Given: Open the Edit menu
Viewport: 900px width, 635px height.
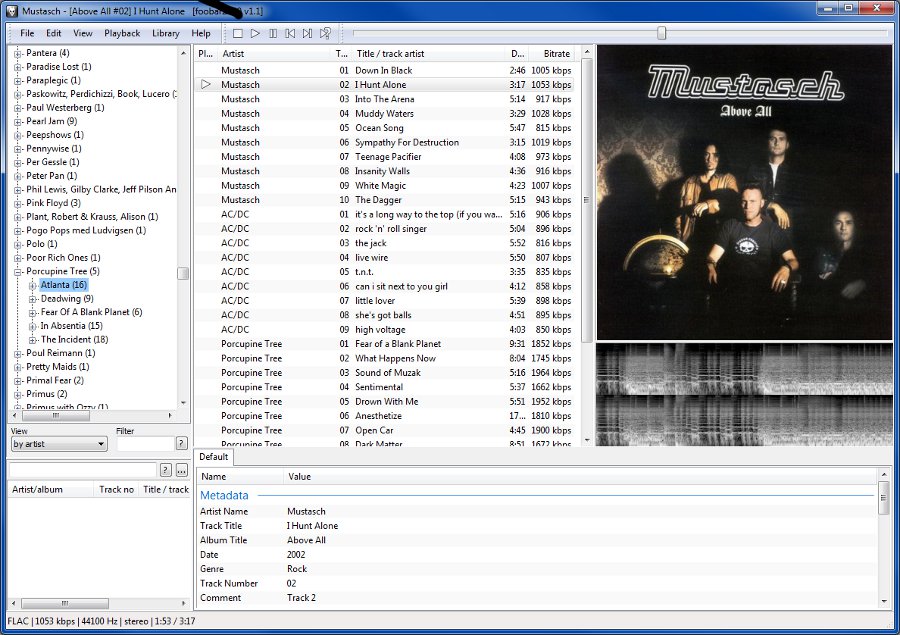Looking at the screenshot, I should click(x=53, y=33).
